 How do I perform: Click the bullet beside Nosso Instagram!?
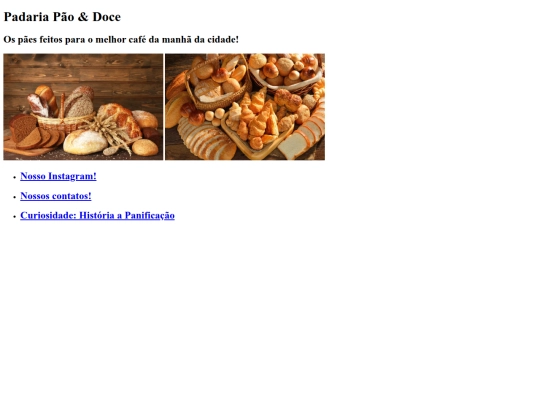click(14, 177)
